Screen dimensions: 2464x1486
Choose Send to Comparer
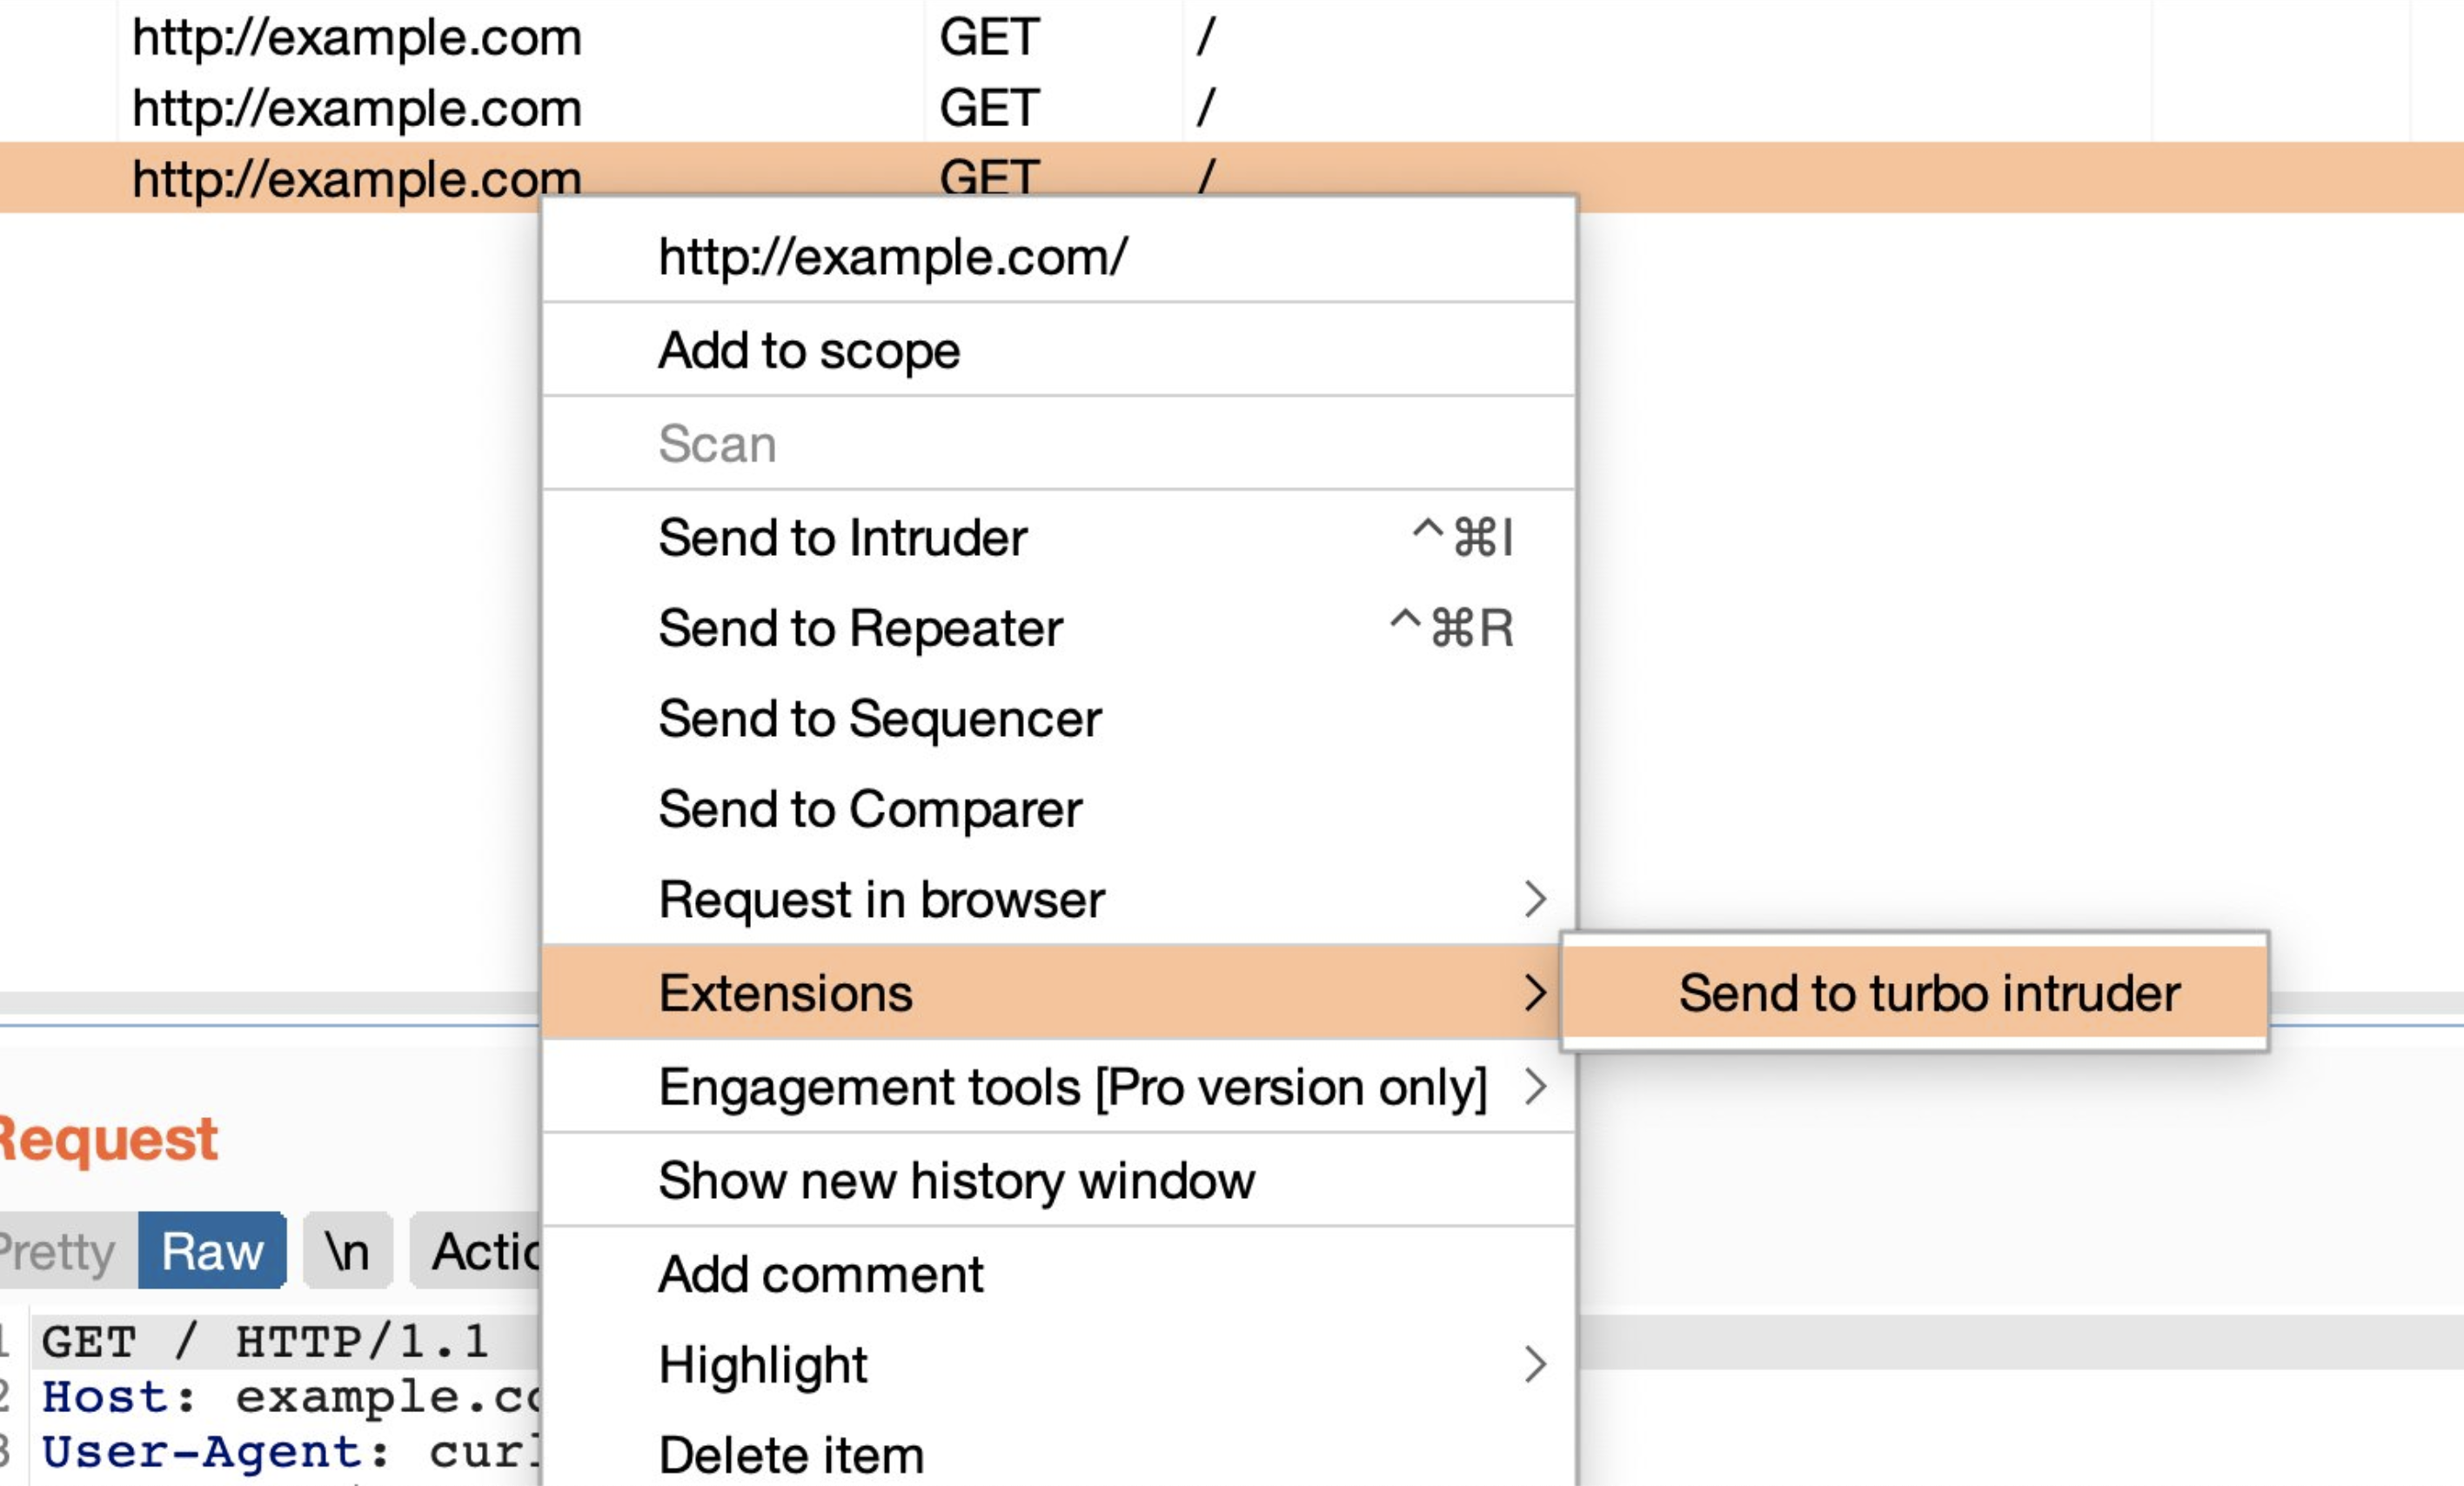pyautogui.click(x=870, y=809)
